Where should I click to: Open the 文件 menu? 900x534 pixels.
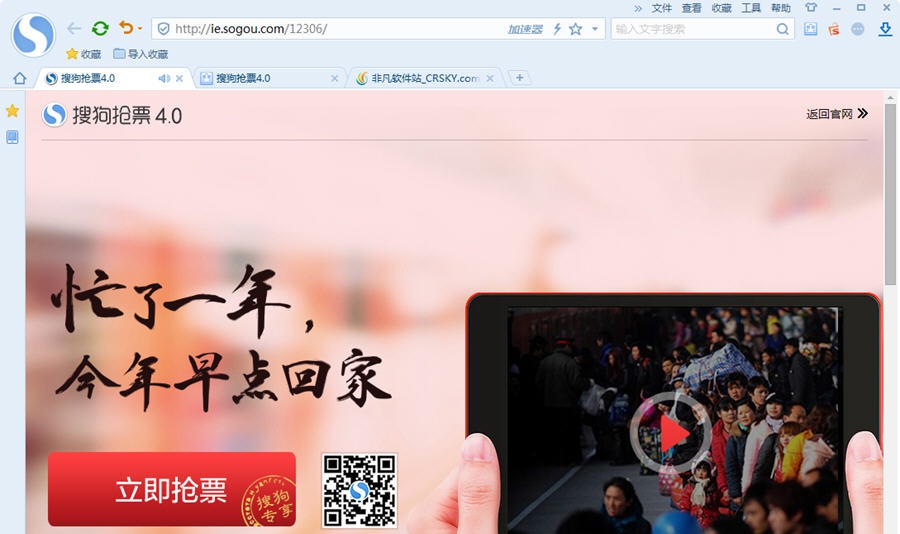[x=661, y=8]
